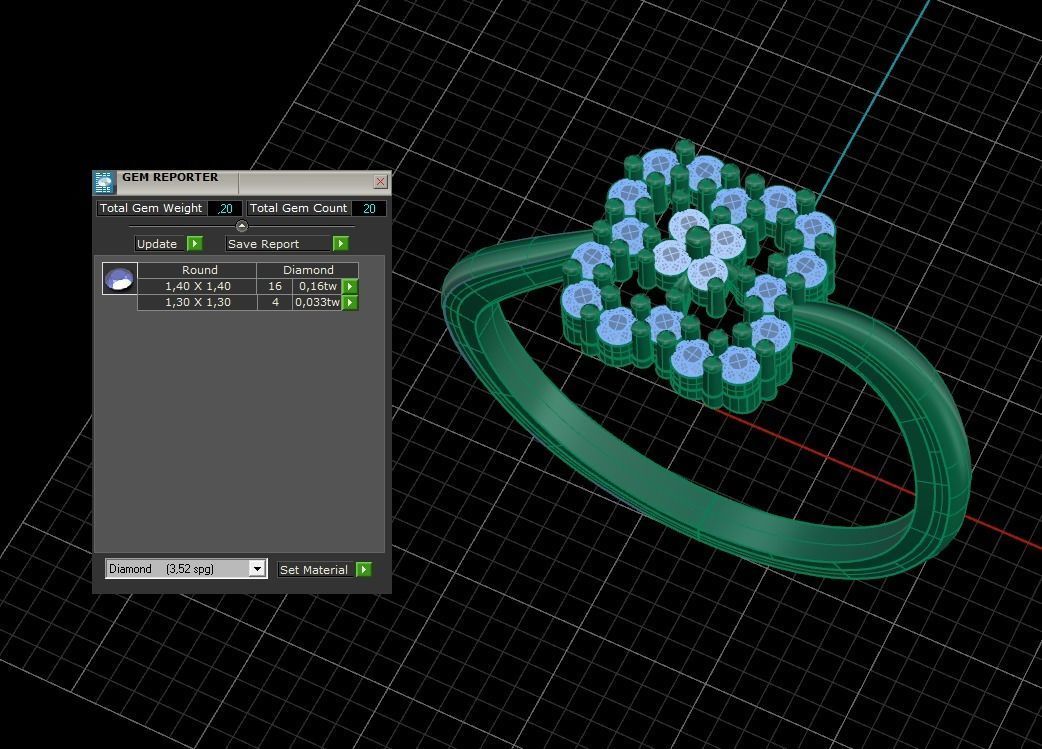1042x749 pixels.
Task: Click the Total Gem Weight value field
Action: click(x=225, y=209)
